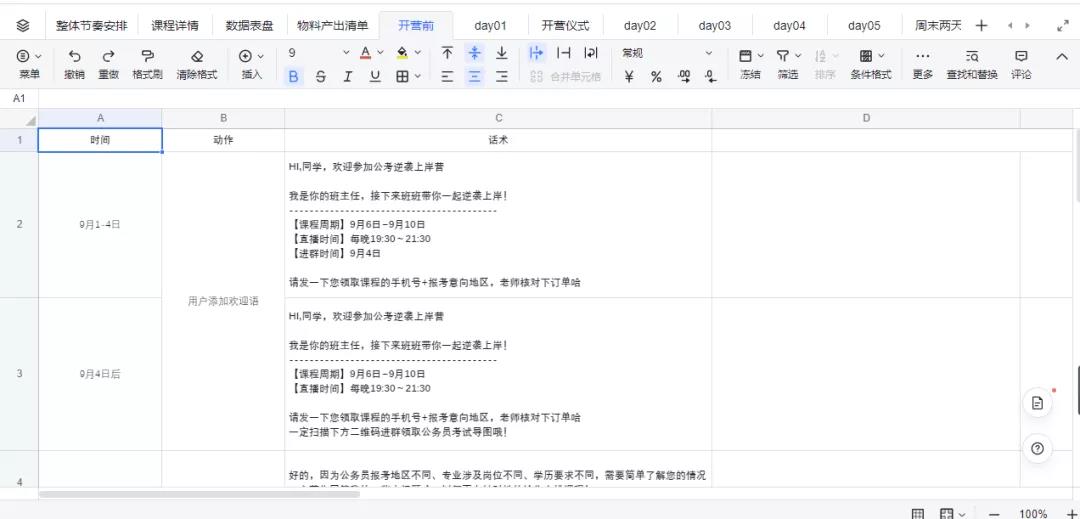This screenshot has width=1080, height=519.
Task: Align text to vertical middle
Action: pyautogui.click(x=475, y=53)
